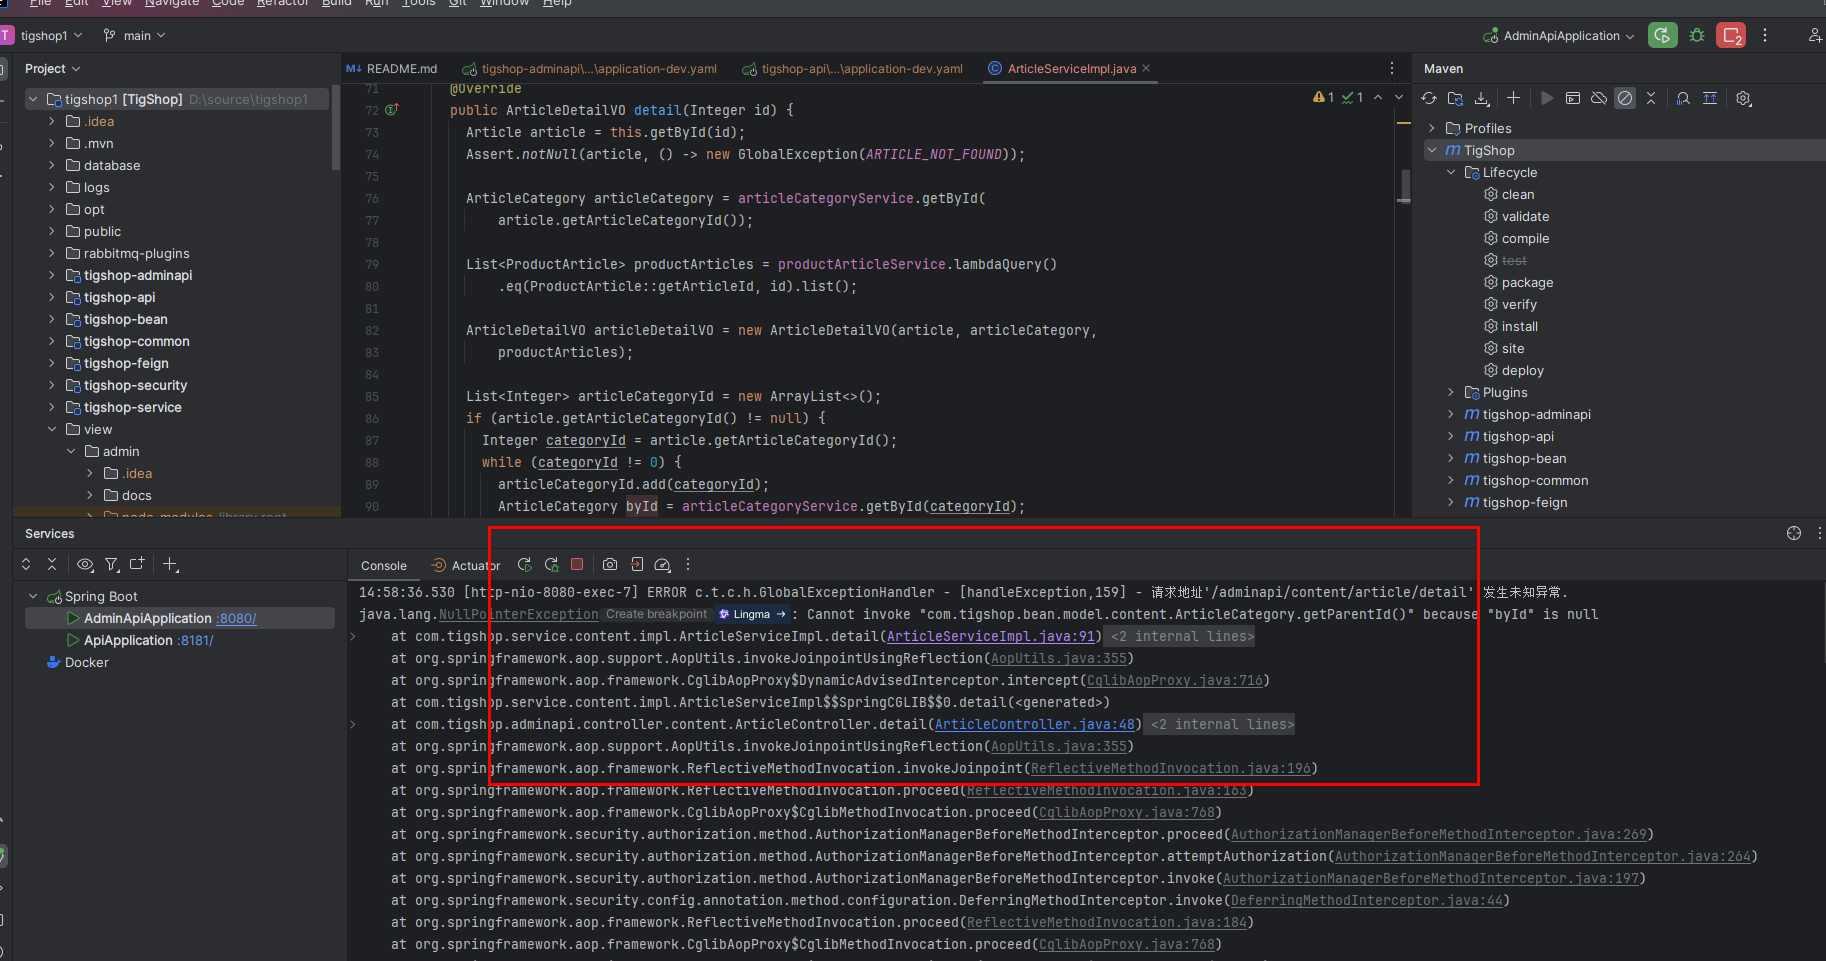Open the Maven settings gear
This screenshot has width=1826, height=961.
[x=1744, y=98]
